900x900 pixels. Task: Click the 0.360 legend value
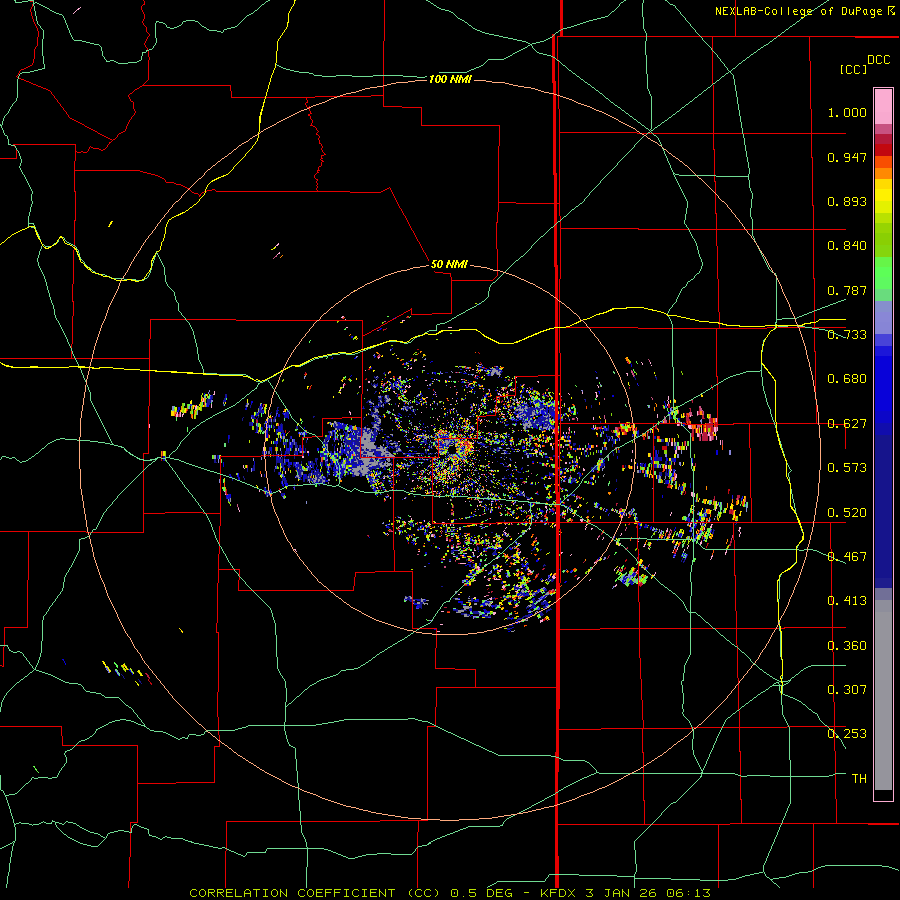(x=847, y=646)
